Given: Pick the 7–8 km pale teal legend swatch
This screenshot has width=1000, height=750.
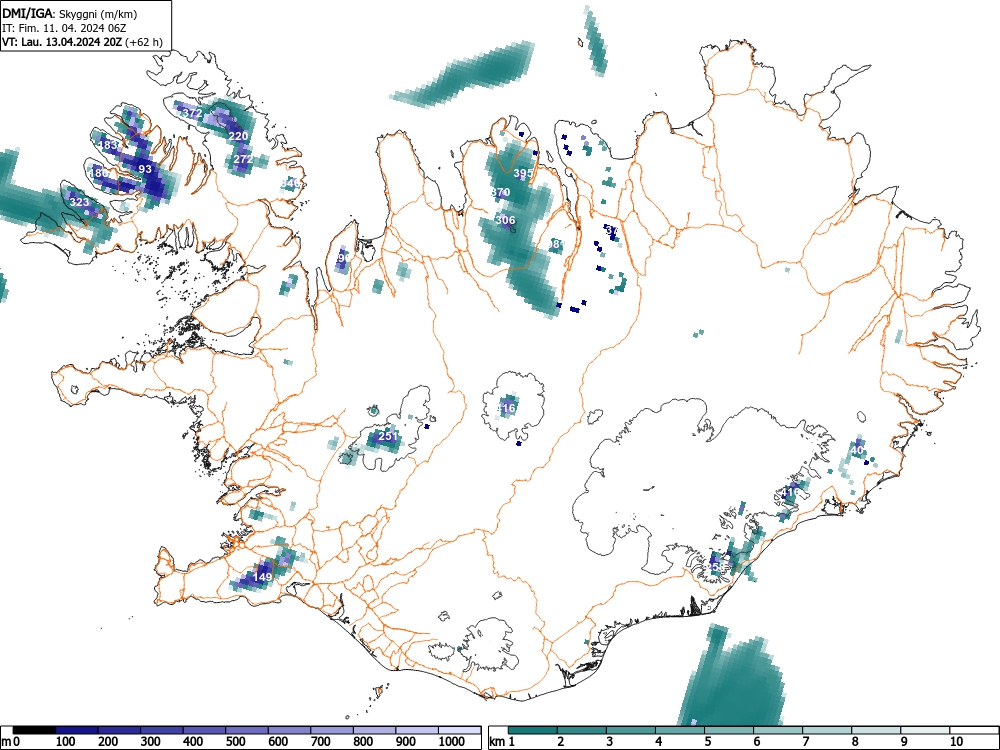Looking at the screenshot, I should (827, 730).
